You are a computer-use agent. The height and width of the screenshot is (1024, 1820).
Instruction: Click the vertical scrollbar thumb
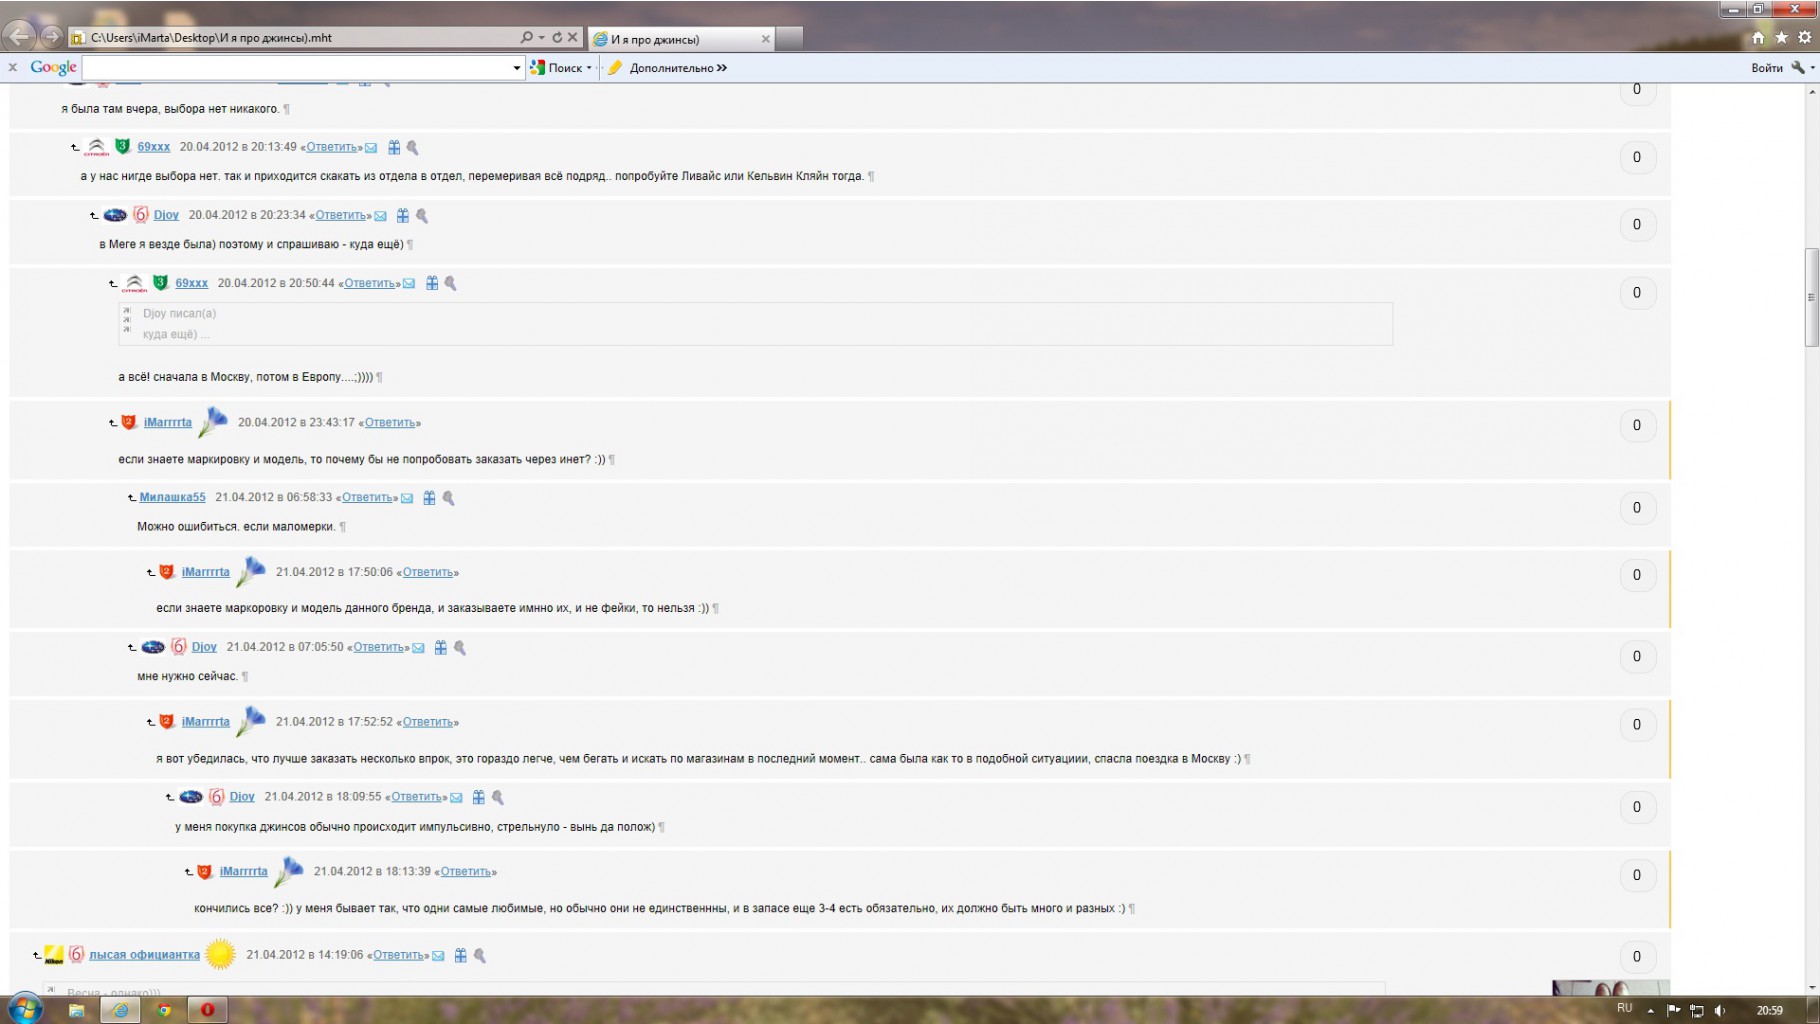point(1811,297)
